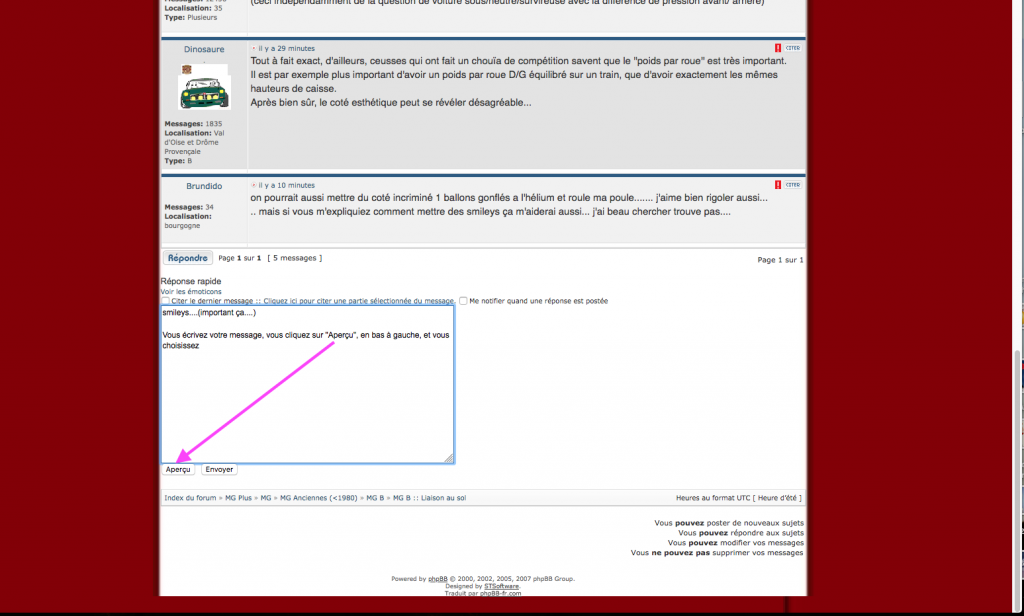
Task: Click the "Messages: 34" text under Brundido
Action: pyautogui.click(x=189, y=207)
